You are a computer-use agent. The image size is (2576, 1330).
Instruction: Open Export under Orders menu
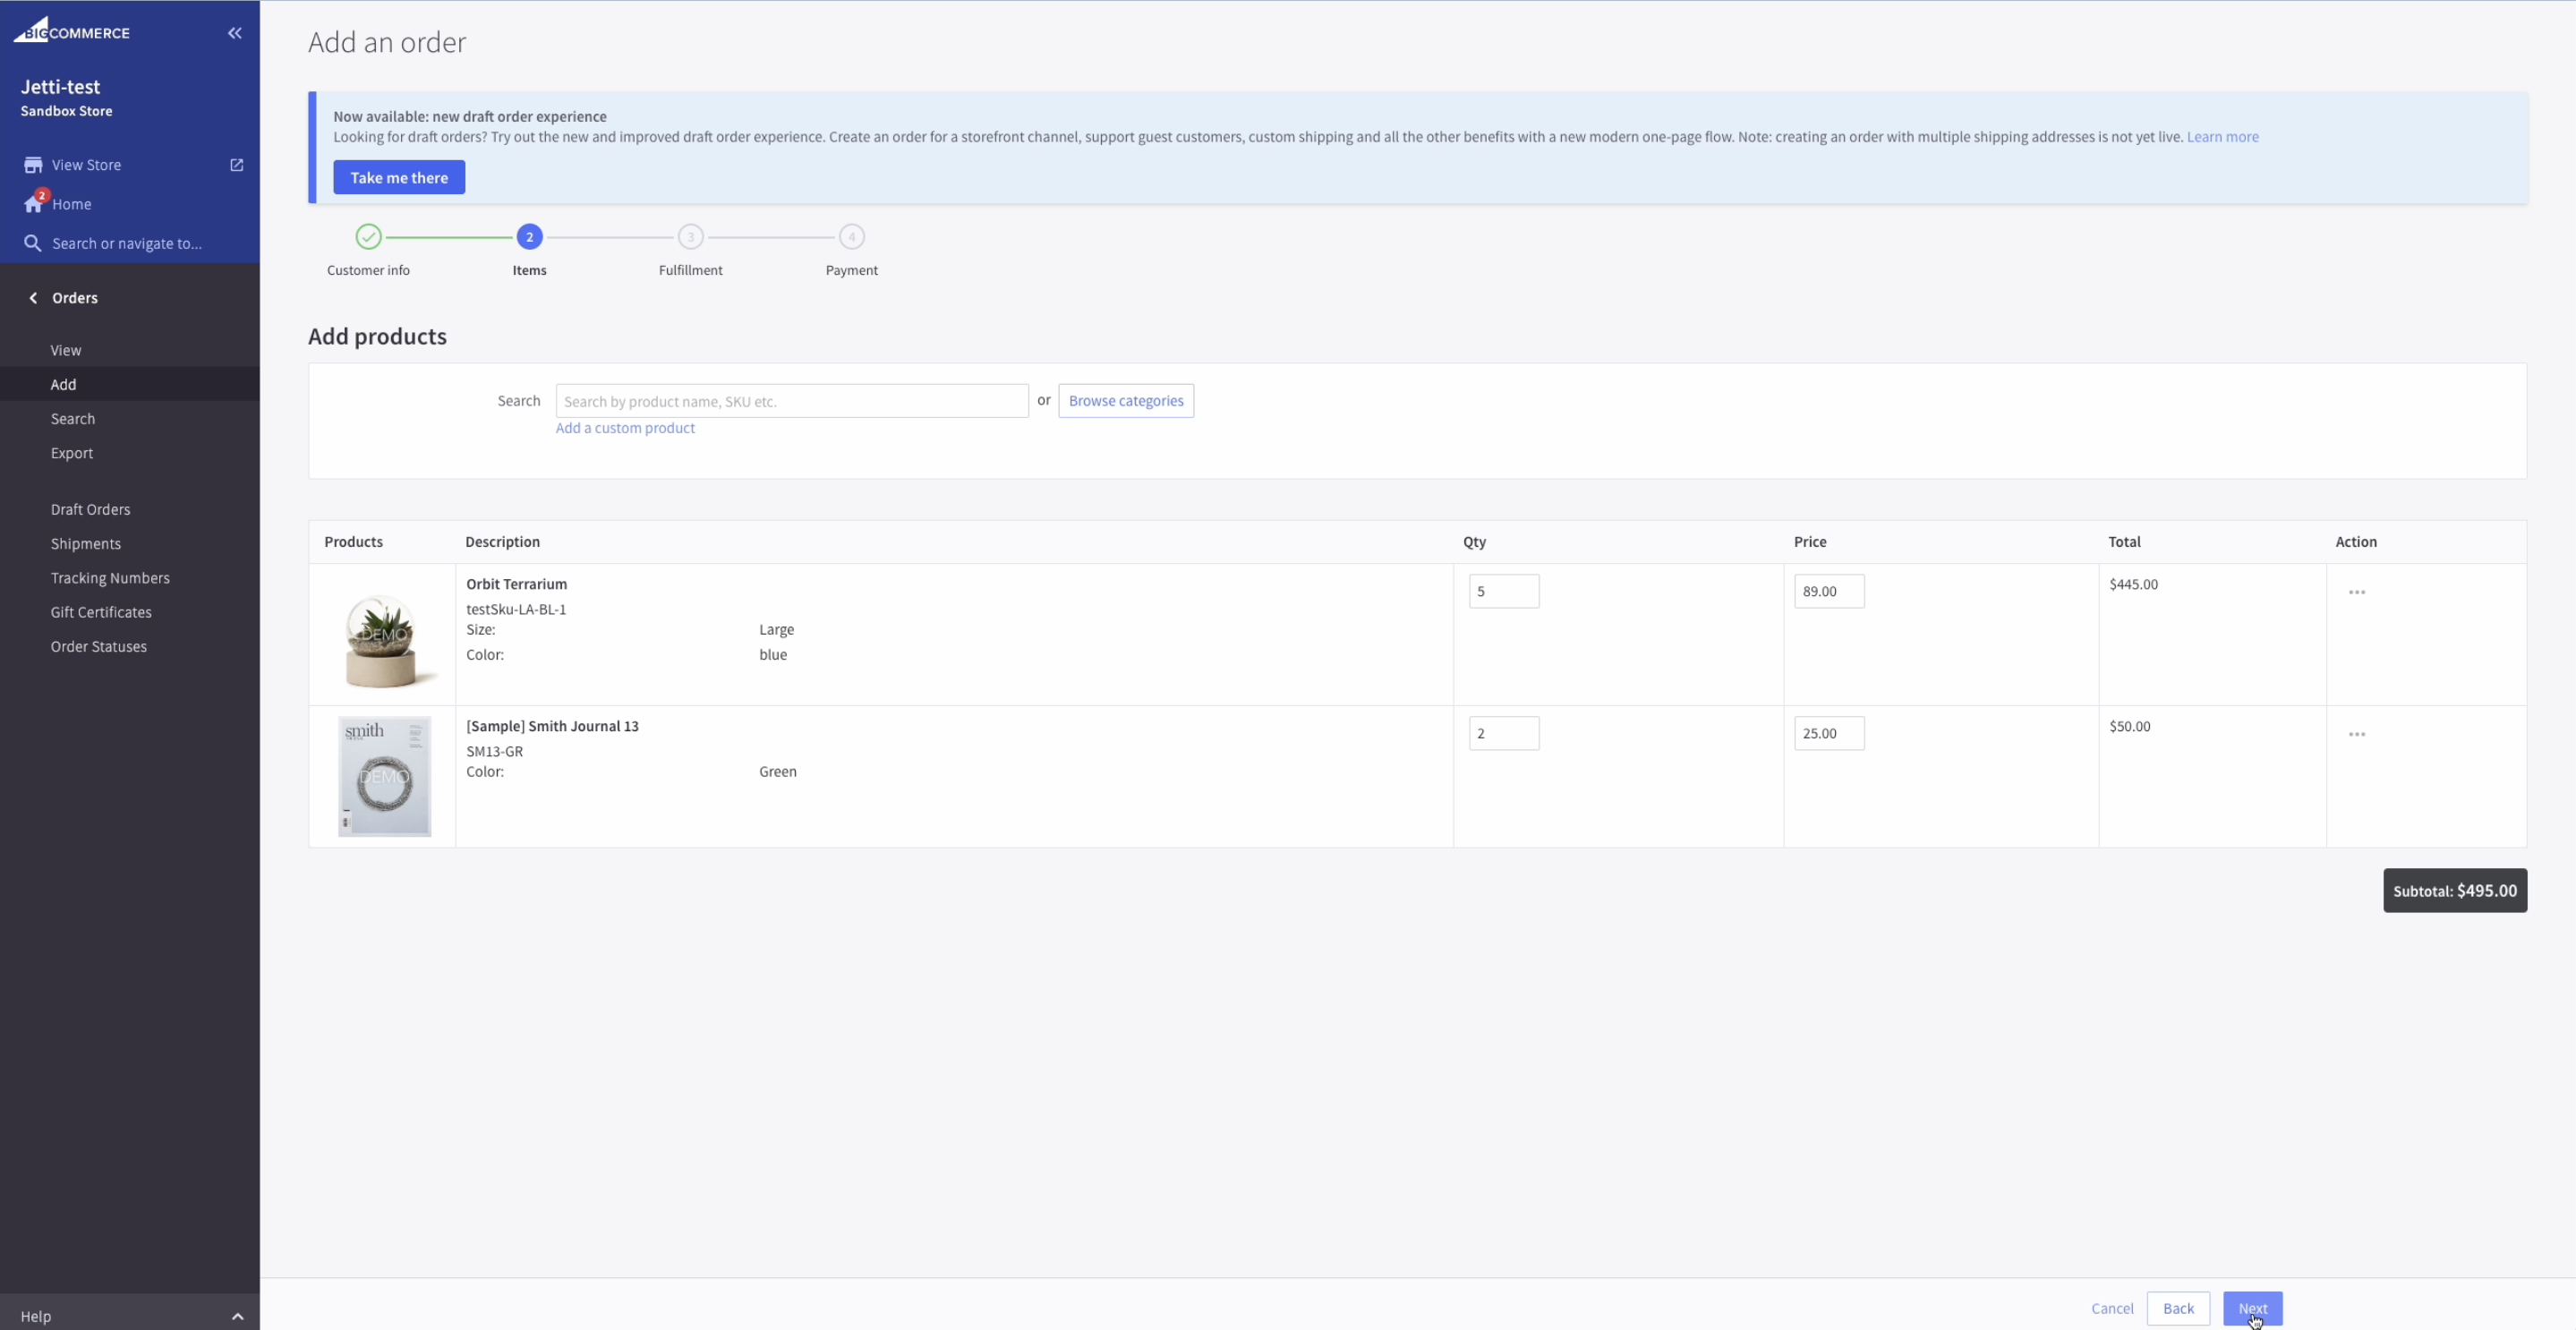tap(72, 453)
